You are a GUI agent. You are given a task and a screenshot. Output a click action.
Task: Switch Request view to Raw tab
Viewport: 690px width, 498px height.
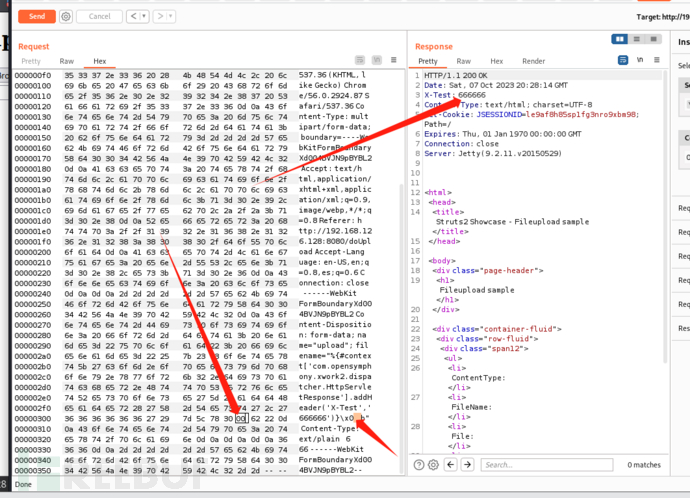pyautogui.click(x=67, y=61)
